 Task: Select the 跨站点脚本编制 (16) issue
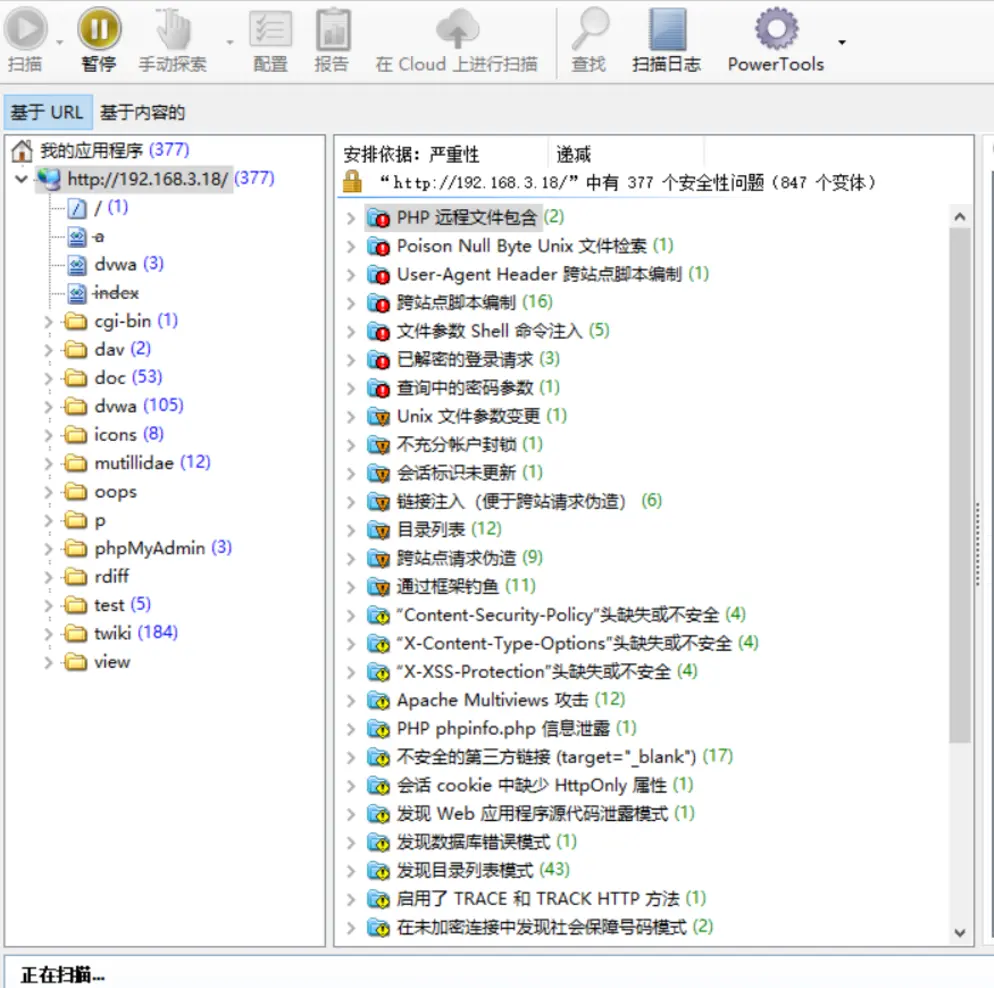point(474,302)
